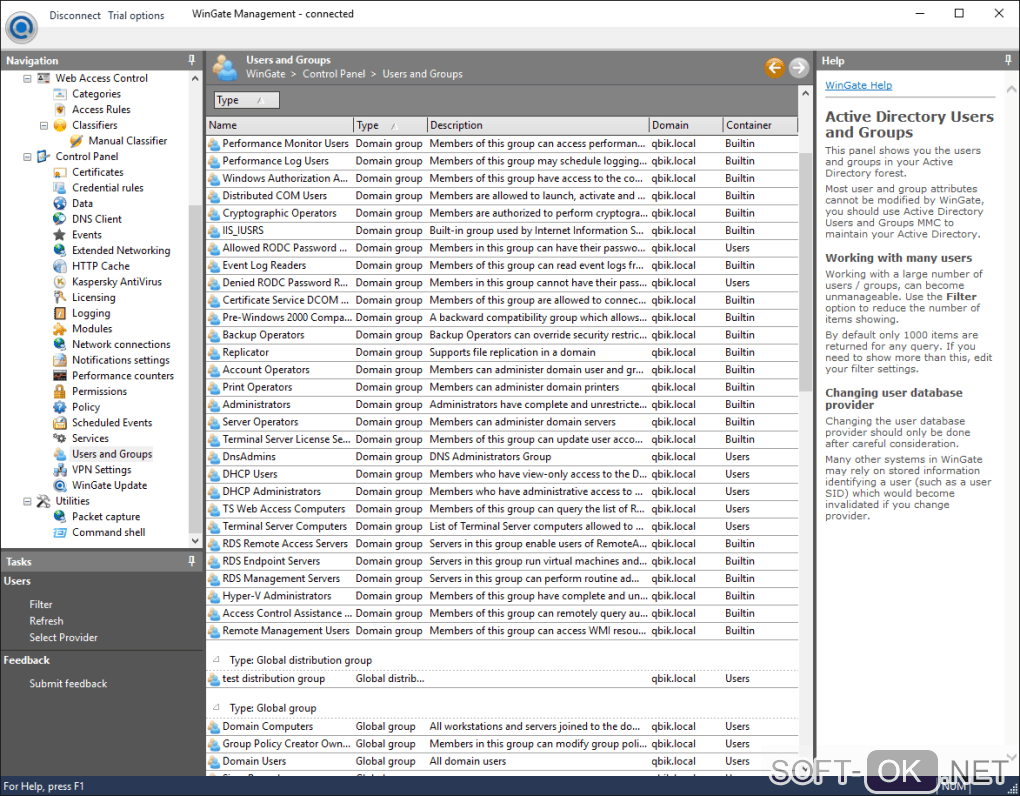The height and width of the screenshot is (796, 1020).
Task: Pin the Navigation panel
Action: tap(191, 60)
